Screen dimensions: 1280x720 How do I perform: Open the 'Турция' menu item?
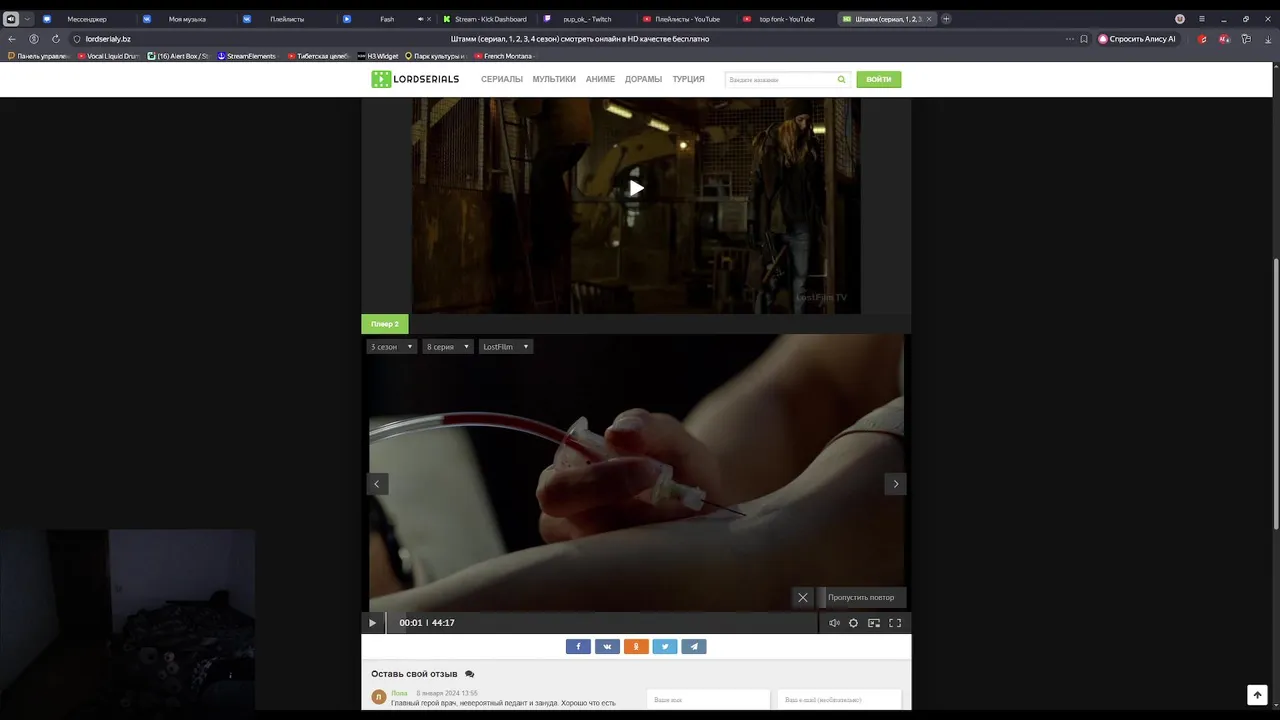689,79
